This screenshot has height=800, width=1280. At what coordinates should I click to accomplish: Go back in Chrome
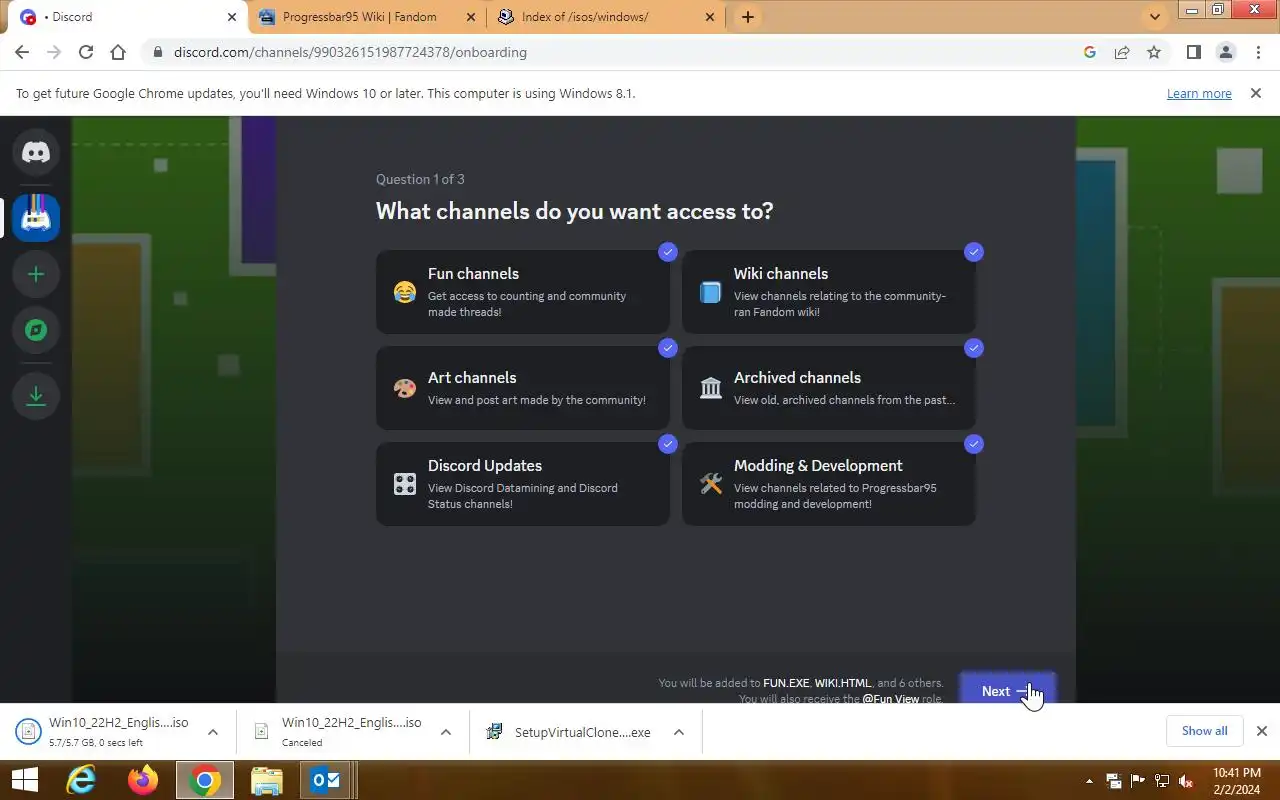22,52
